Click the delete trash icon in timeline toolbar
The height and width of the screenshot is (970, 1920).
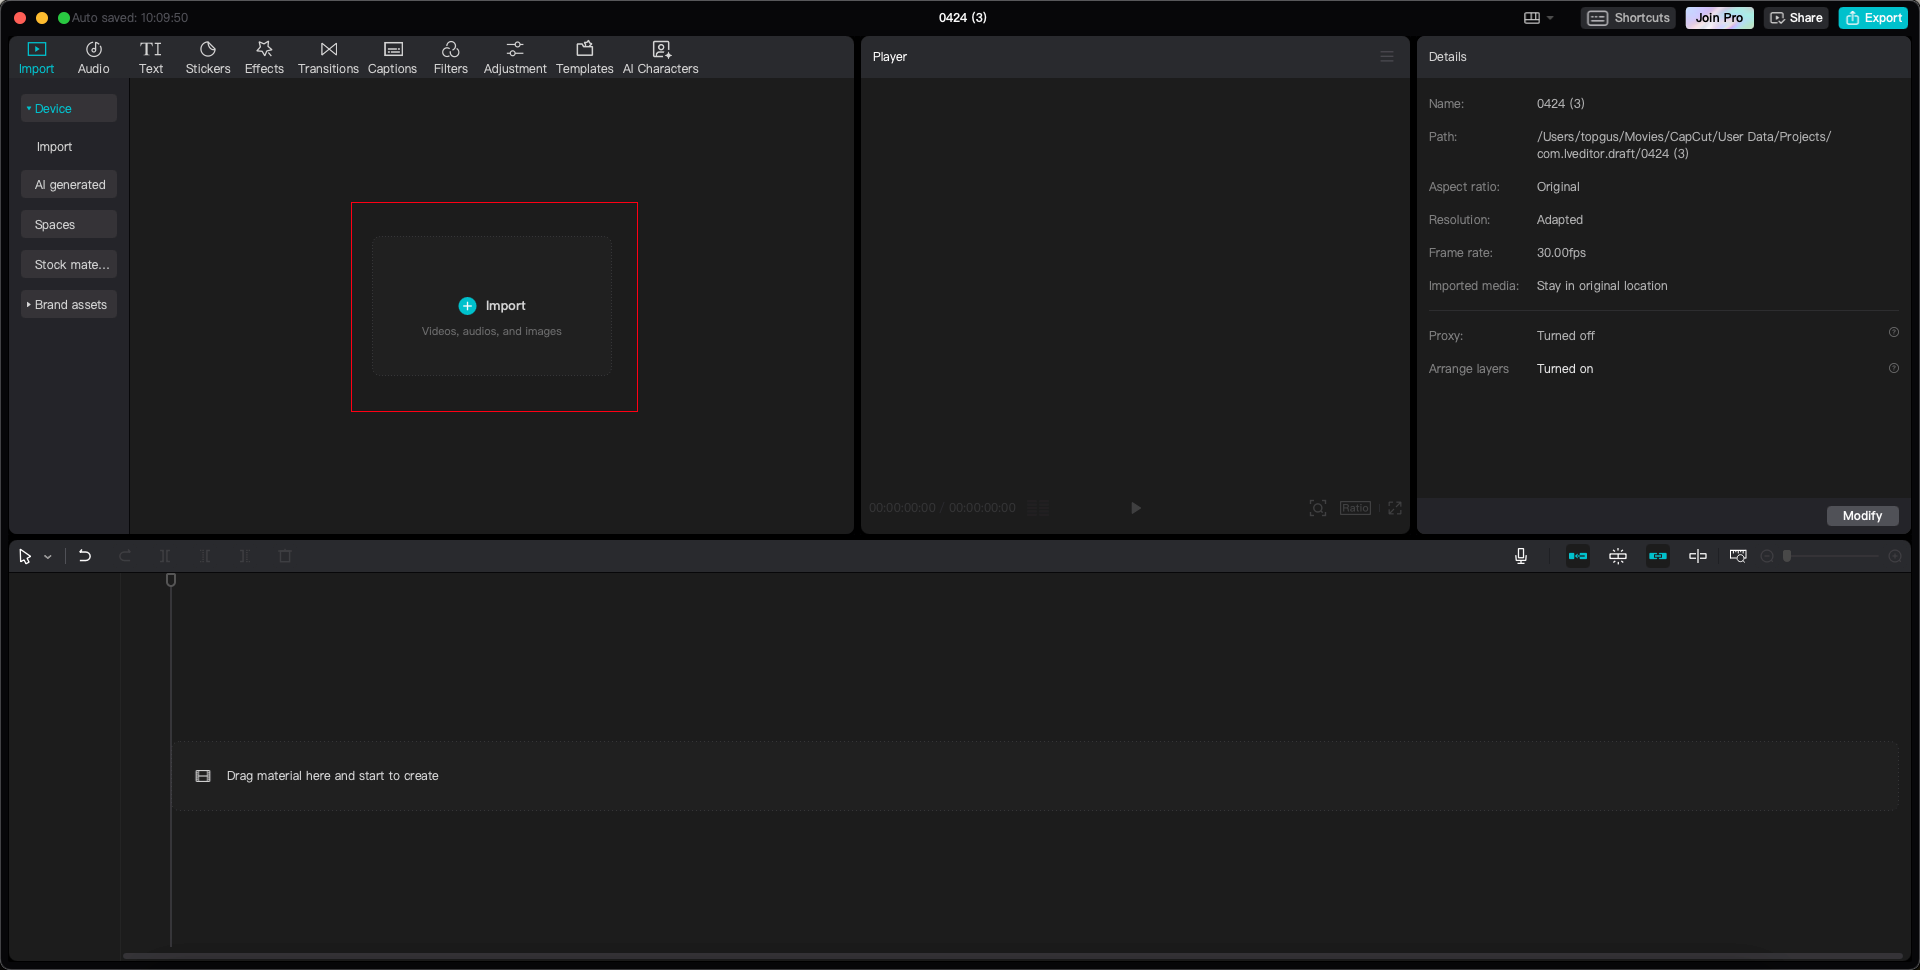point(285,556)
